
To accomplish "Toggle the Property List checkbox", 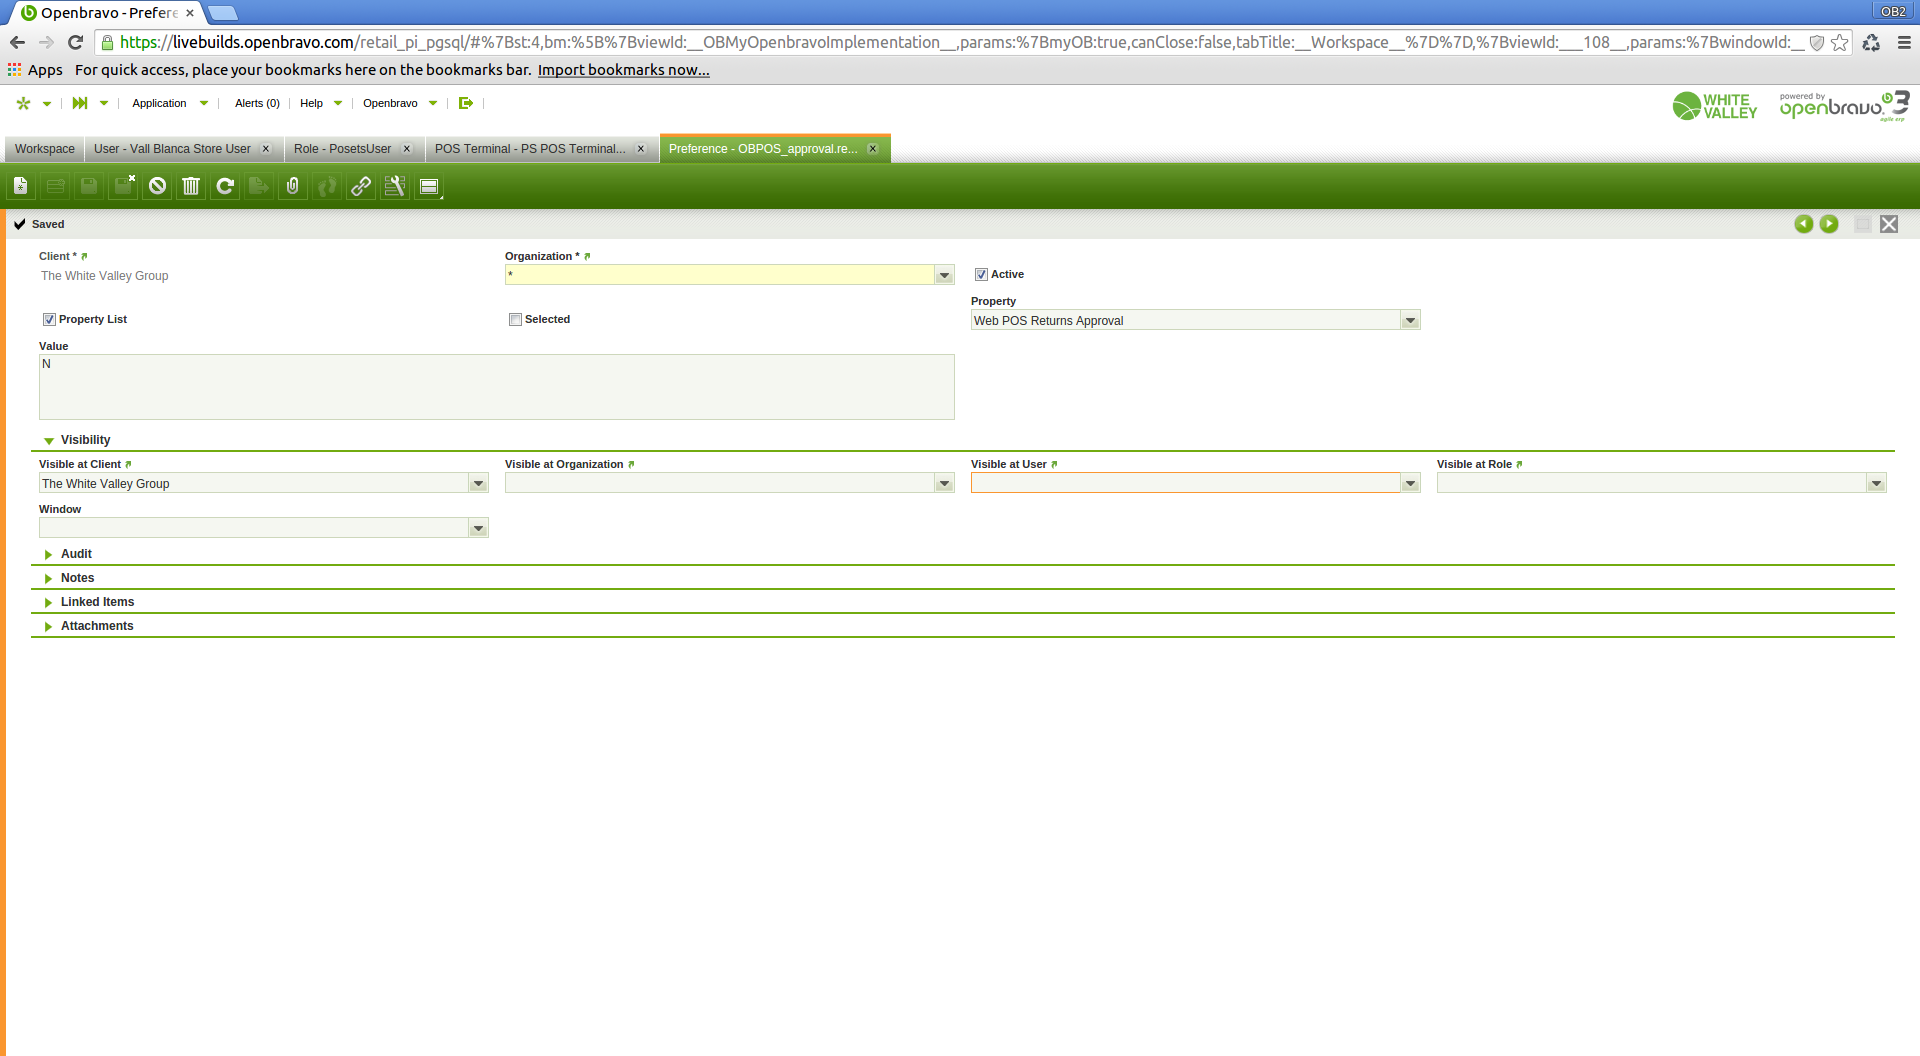I will 49,320.
